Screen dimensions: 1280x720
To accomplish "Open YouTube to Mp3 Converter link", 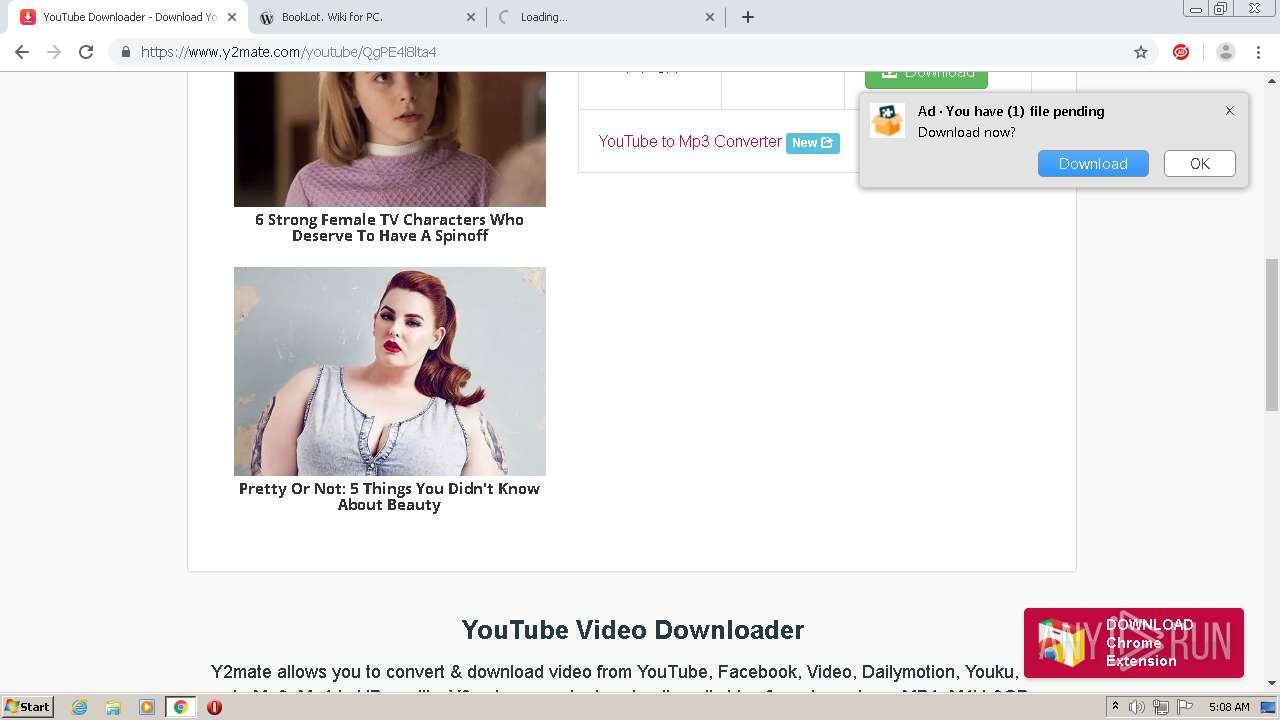I will 690,142.
